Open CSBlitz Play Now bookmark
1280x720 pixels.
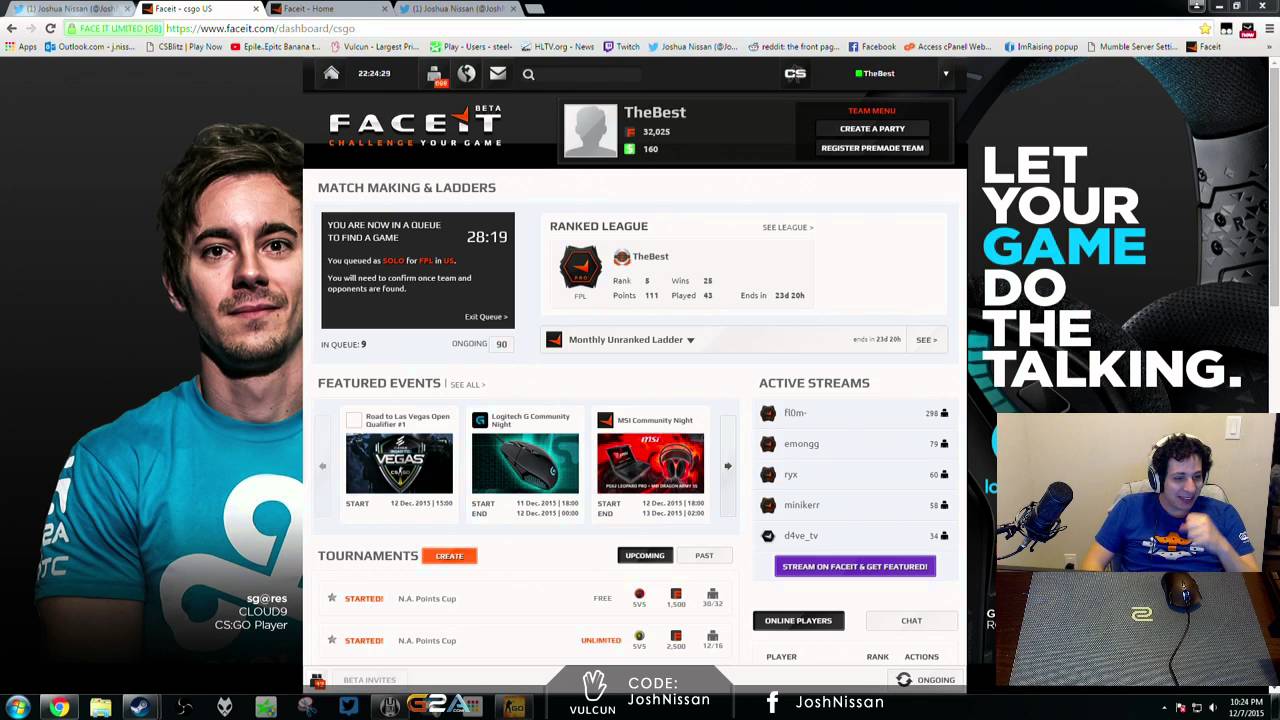pyautogui.click(x=182, y=47)
